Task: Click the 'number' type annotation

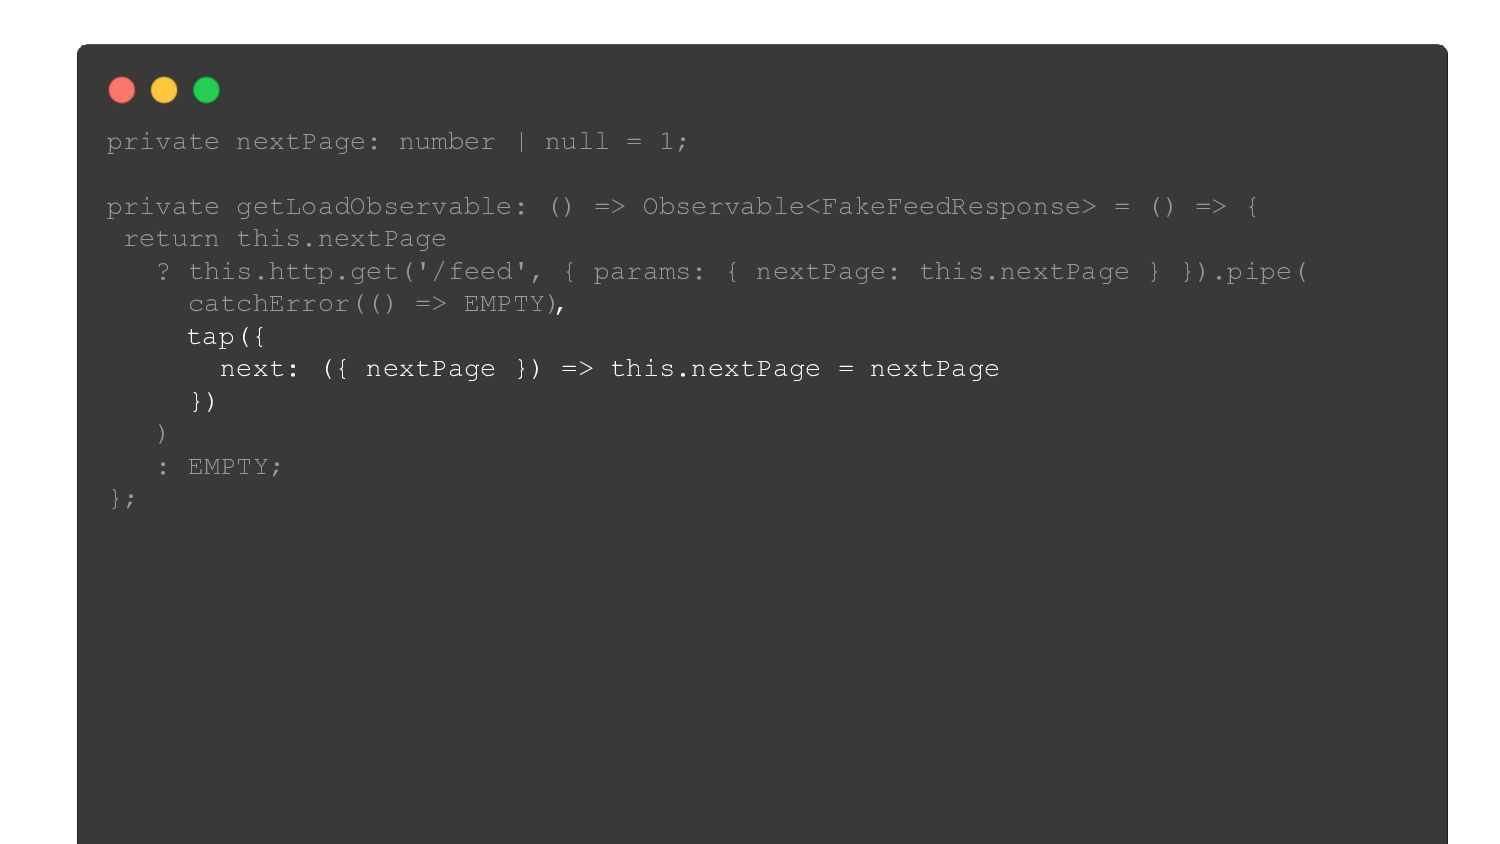Action: tap(447, 141)
